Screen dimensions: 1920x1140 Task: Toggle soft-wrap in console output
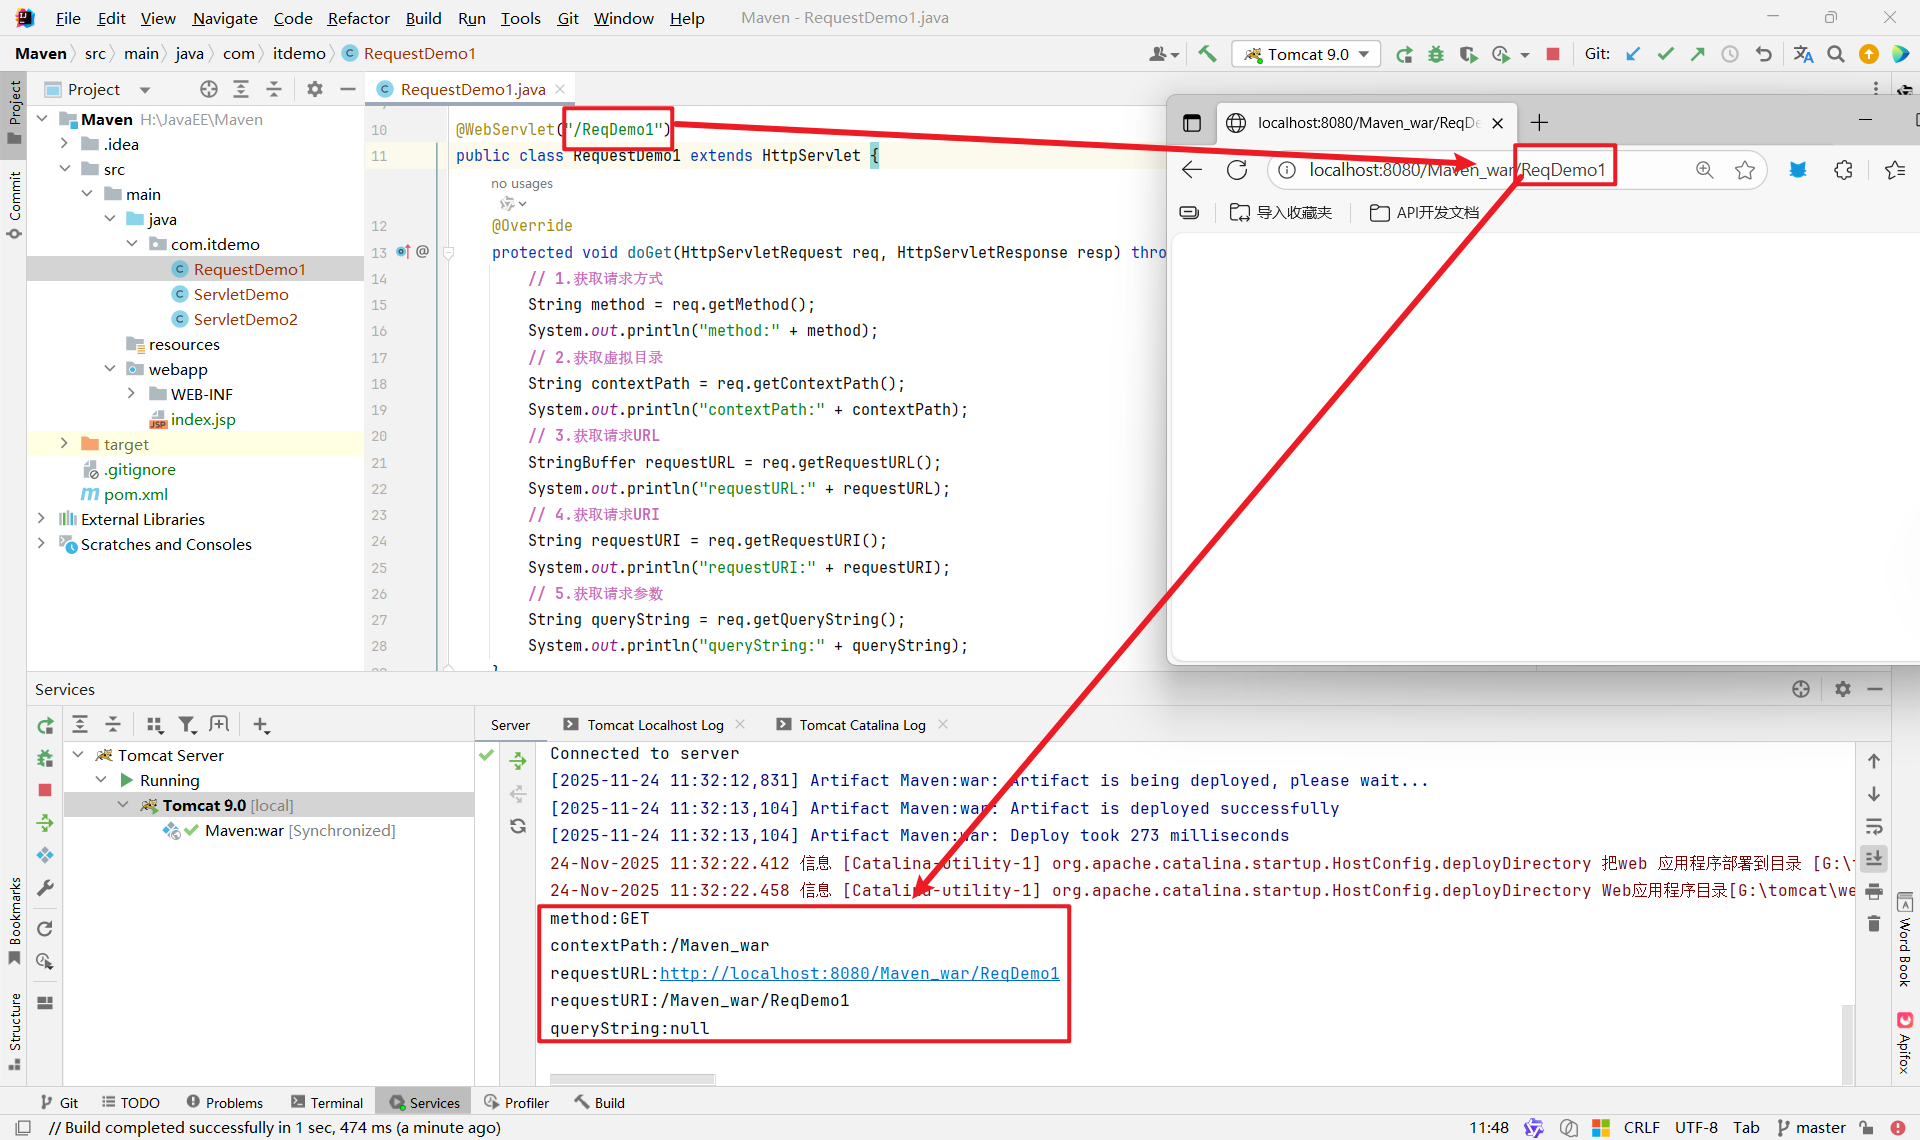1874,826
